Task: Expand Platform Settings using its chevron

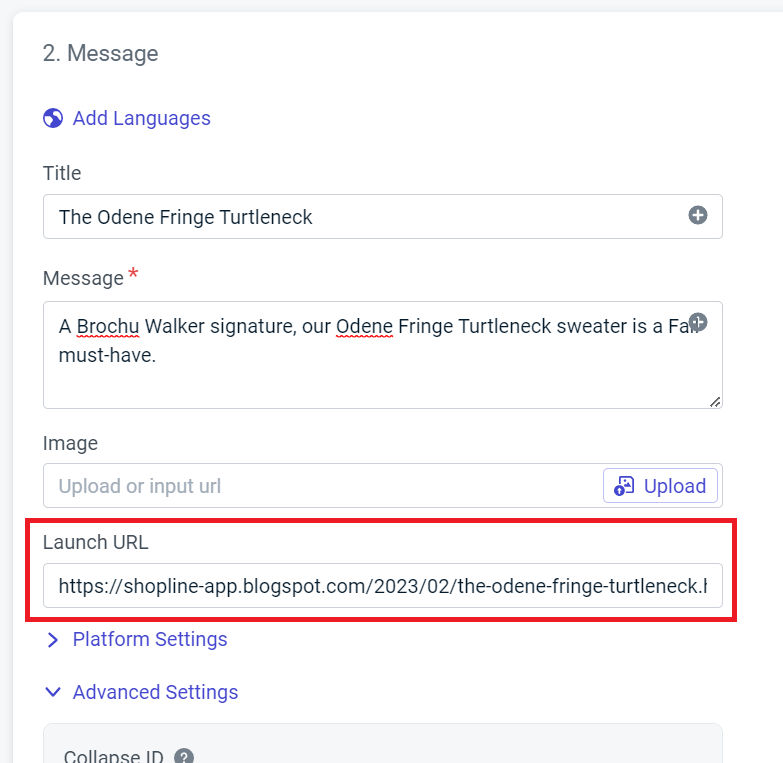Action: point(53,640)
